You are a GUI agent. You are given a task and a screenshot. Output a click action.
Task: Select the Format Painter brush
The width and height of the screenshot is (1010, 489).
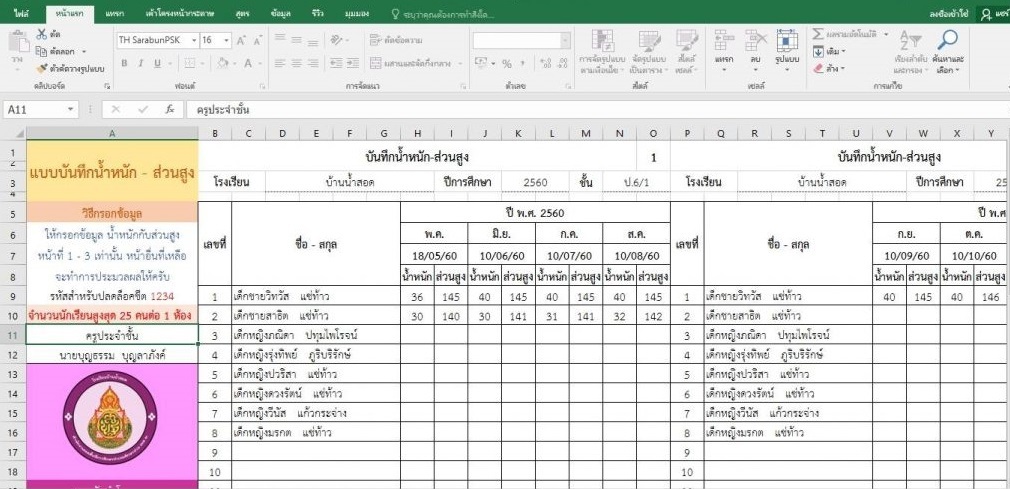[41, 69]
